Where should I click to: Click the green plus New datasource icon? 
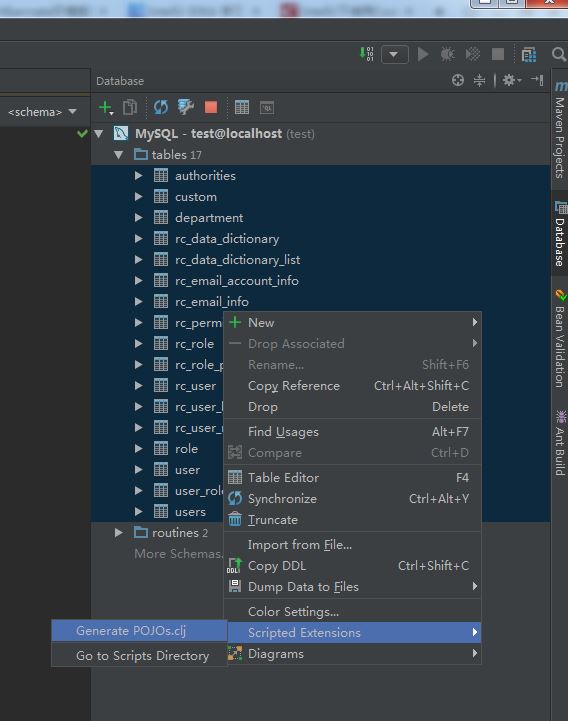pos(106,108)
